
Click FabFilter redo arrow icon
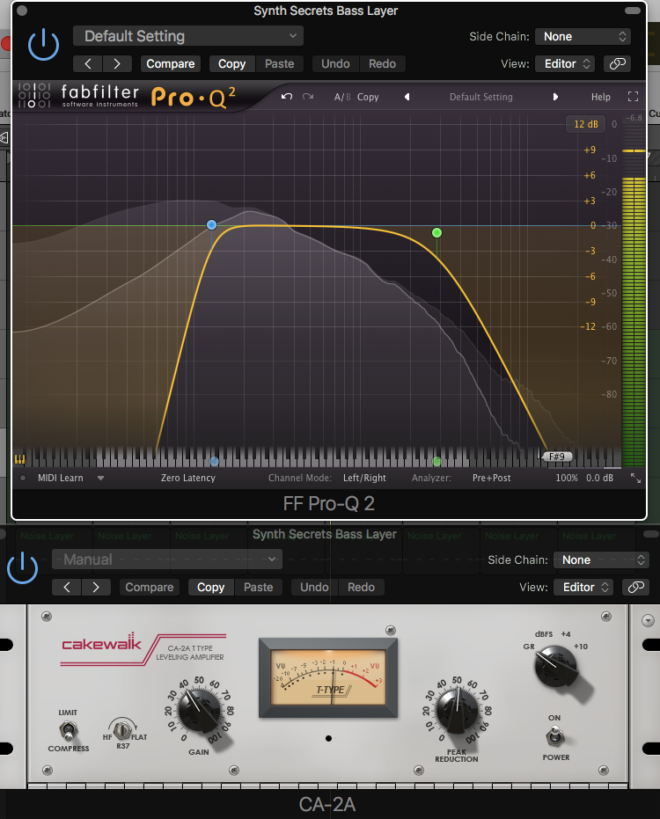point(308,97)
